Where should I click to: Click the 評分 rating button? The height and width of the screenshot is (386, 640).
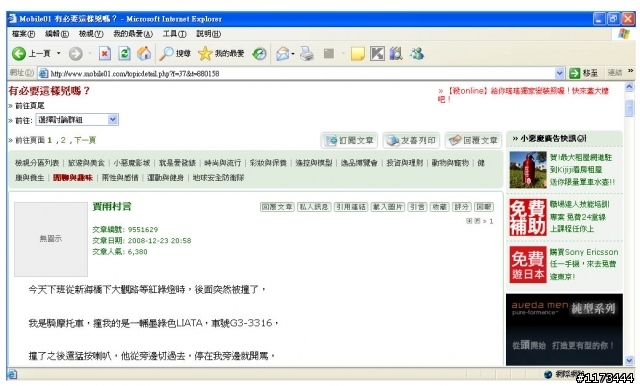click(x=462, y=207)
